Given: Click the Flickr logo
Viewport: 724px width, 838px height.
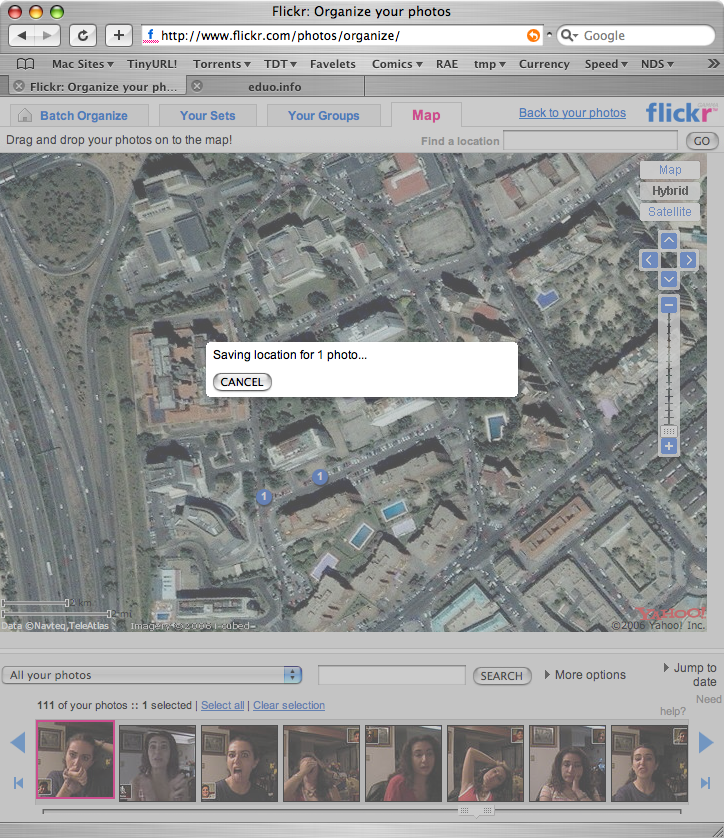Looking at the screenshot, I should click(x=681, y=112).
